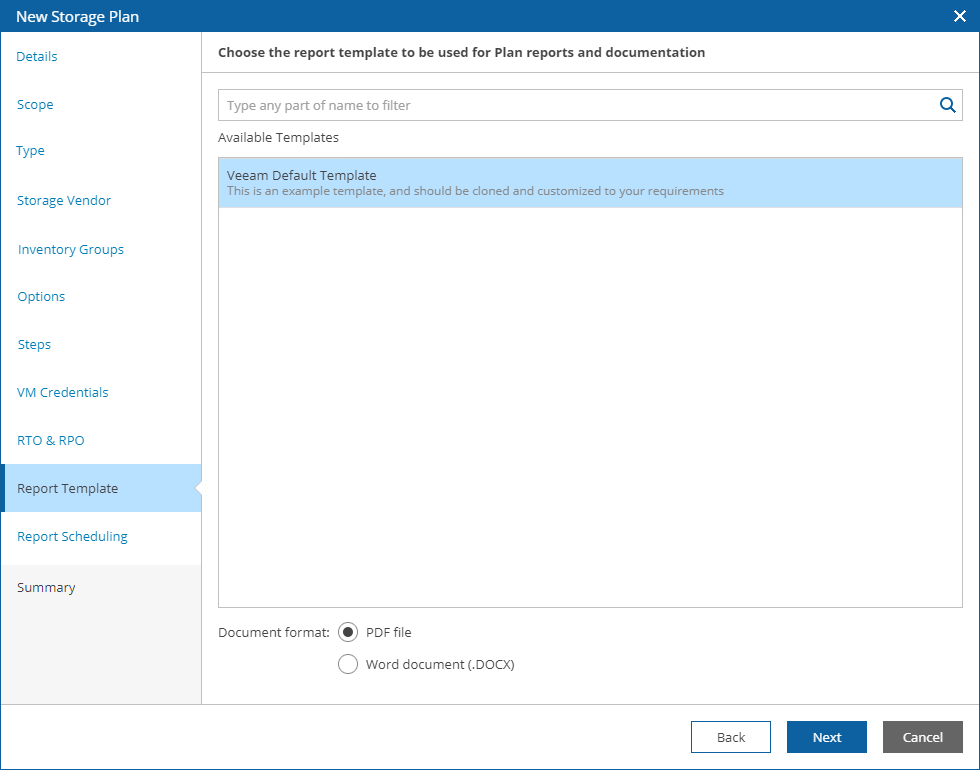The image size is (980, 770).
Task: Open the Options step
Action: coord(41,296)
